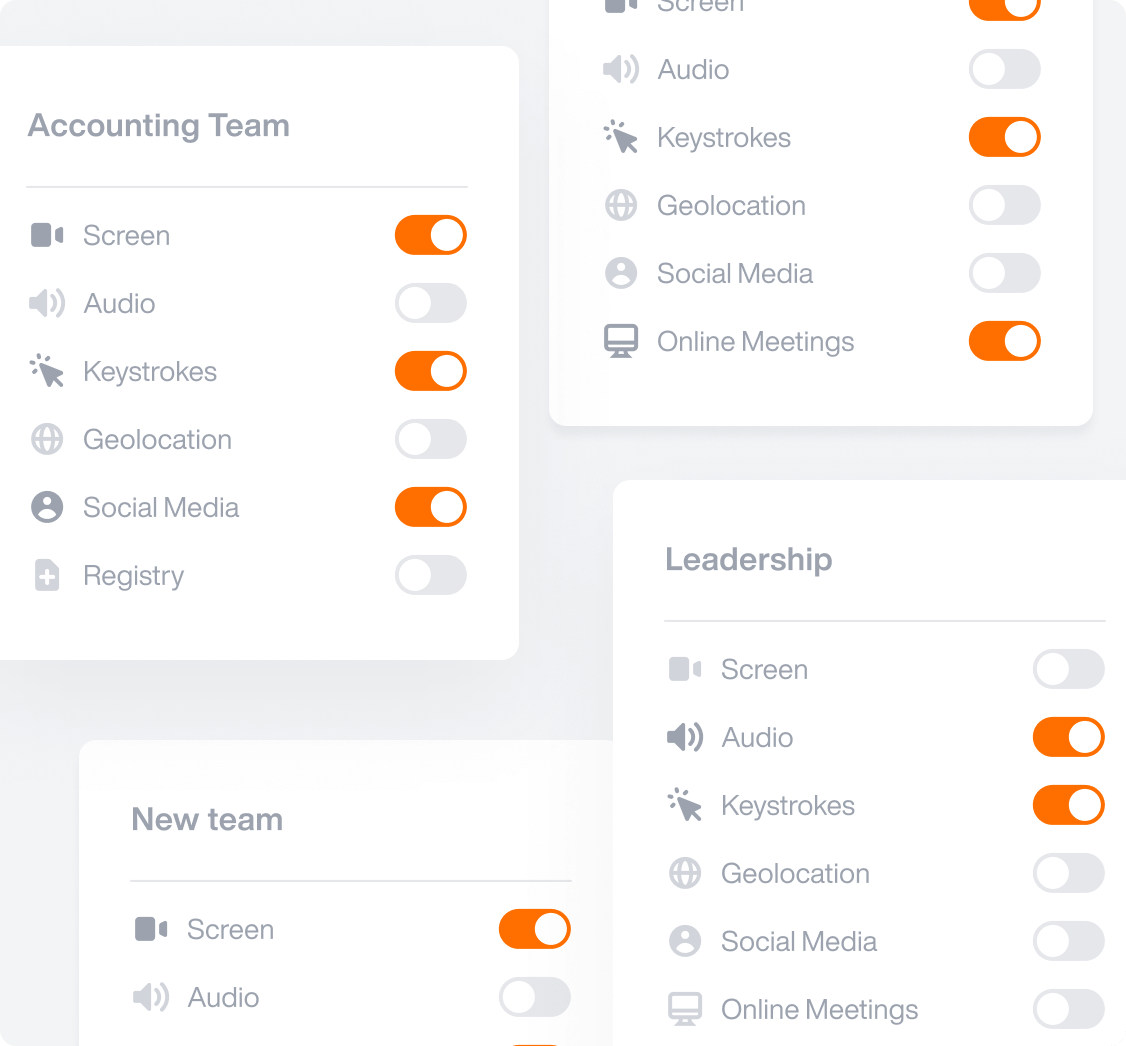Click the Social Media person icon in Accounting Team
The width and height of the screenshot is (1126, 1046).
tap(46, 507)
